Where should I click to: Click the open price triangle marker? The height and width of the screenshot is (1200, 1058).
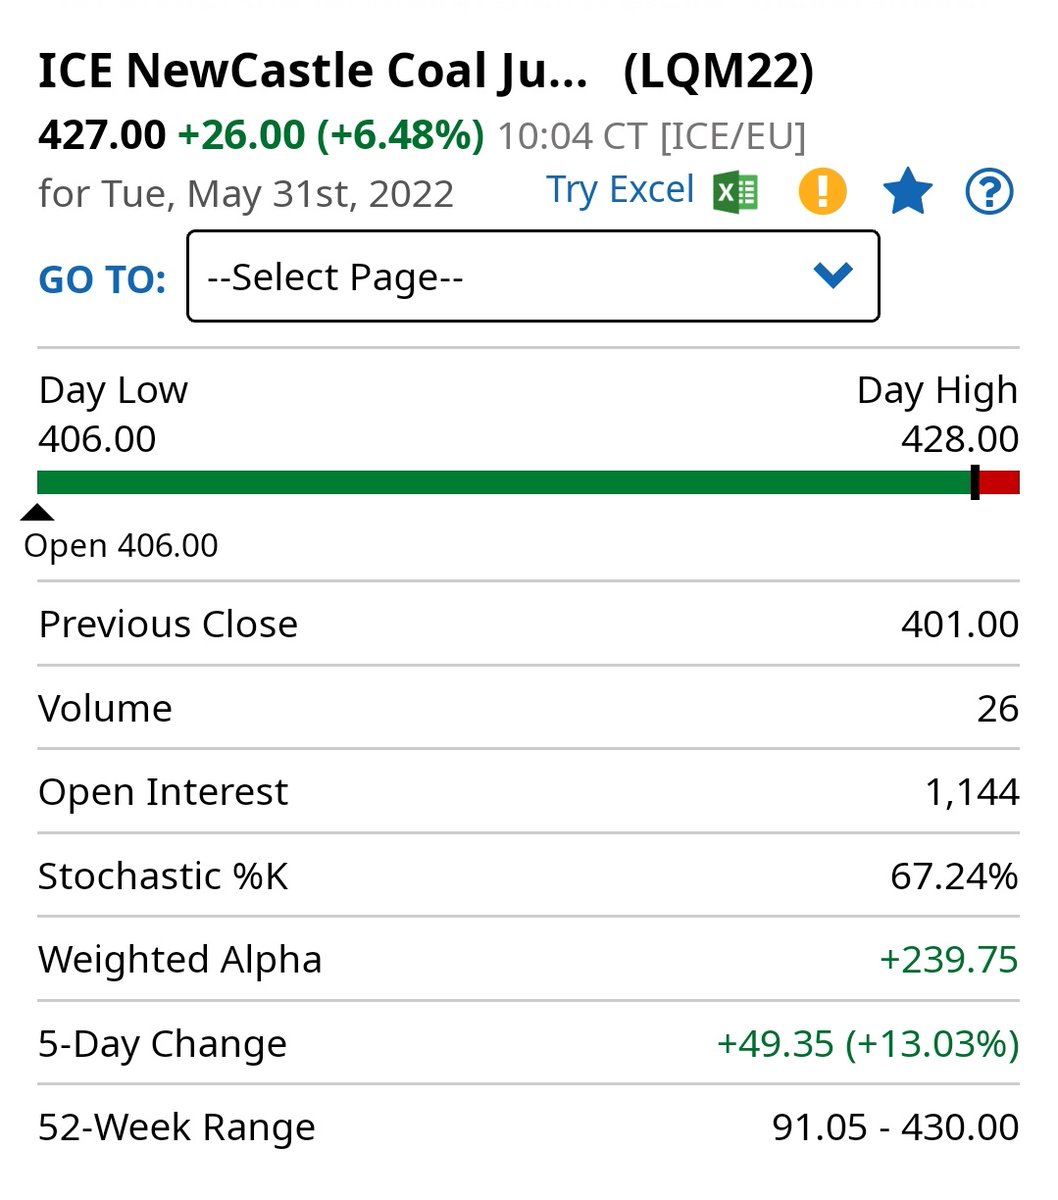click(37, 513)
